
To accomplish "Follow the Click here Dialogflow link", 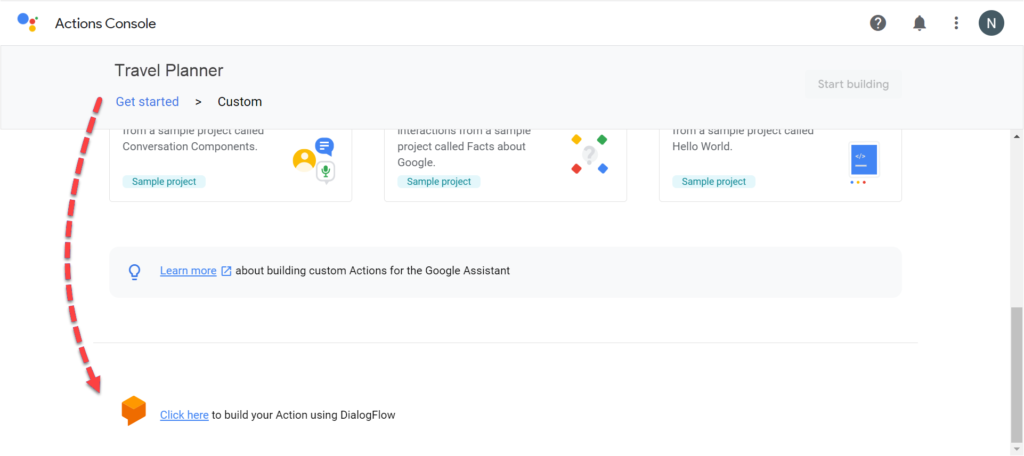I will pos(184,415).
